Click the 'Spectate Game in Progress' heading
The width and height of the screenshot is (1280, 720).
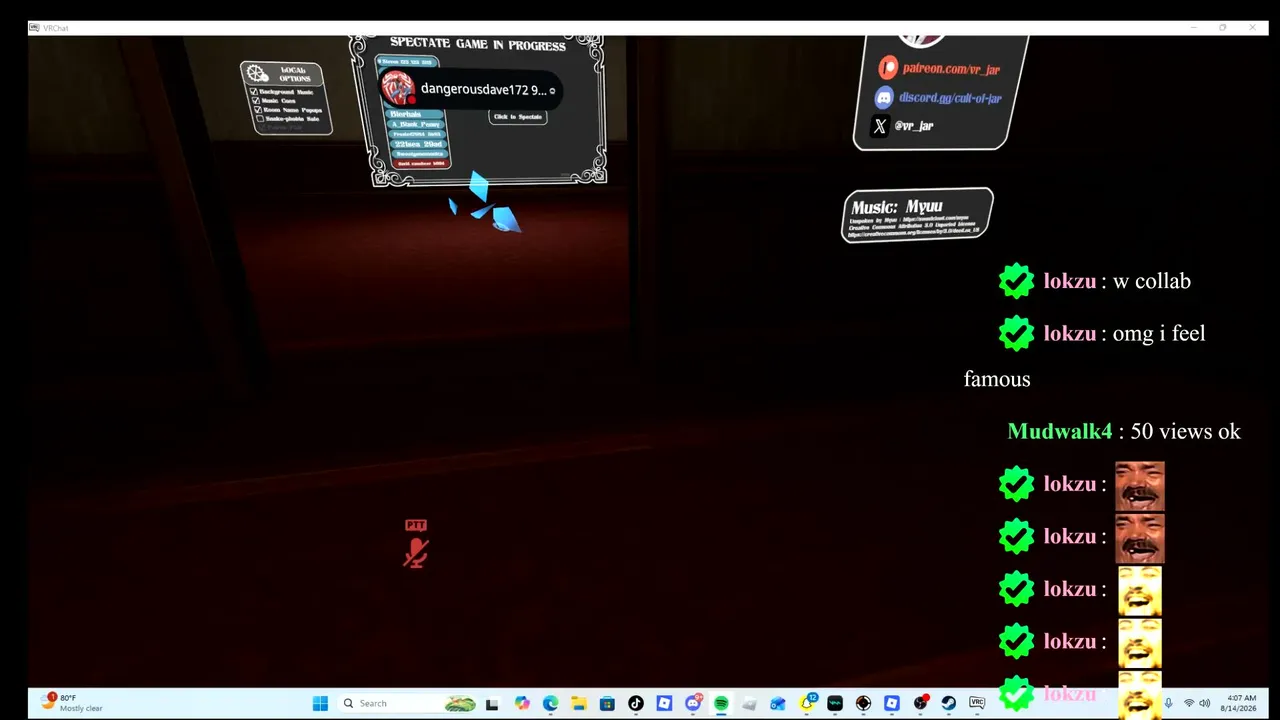[x=478, y=43]
